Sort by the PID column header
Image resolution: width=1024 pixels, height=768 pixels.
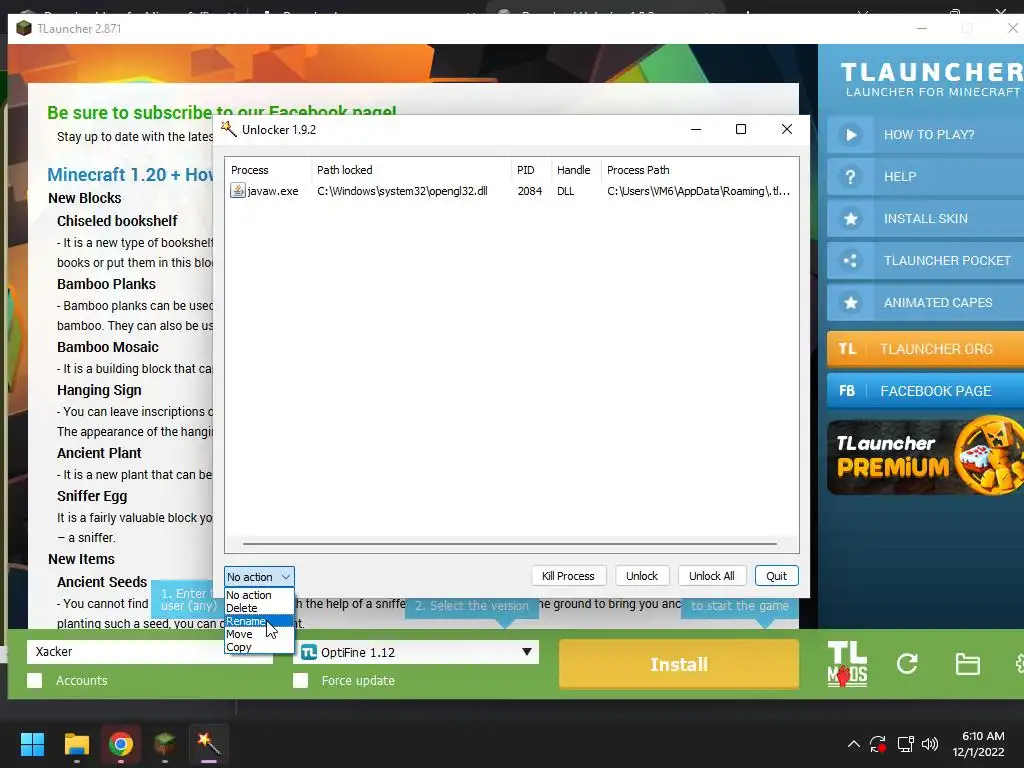pos(532,170)
